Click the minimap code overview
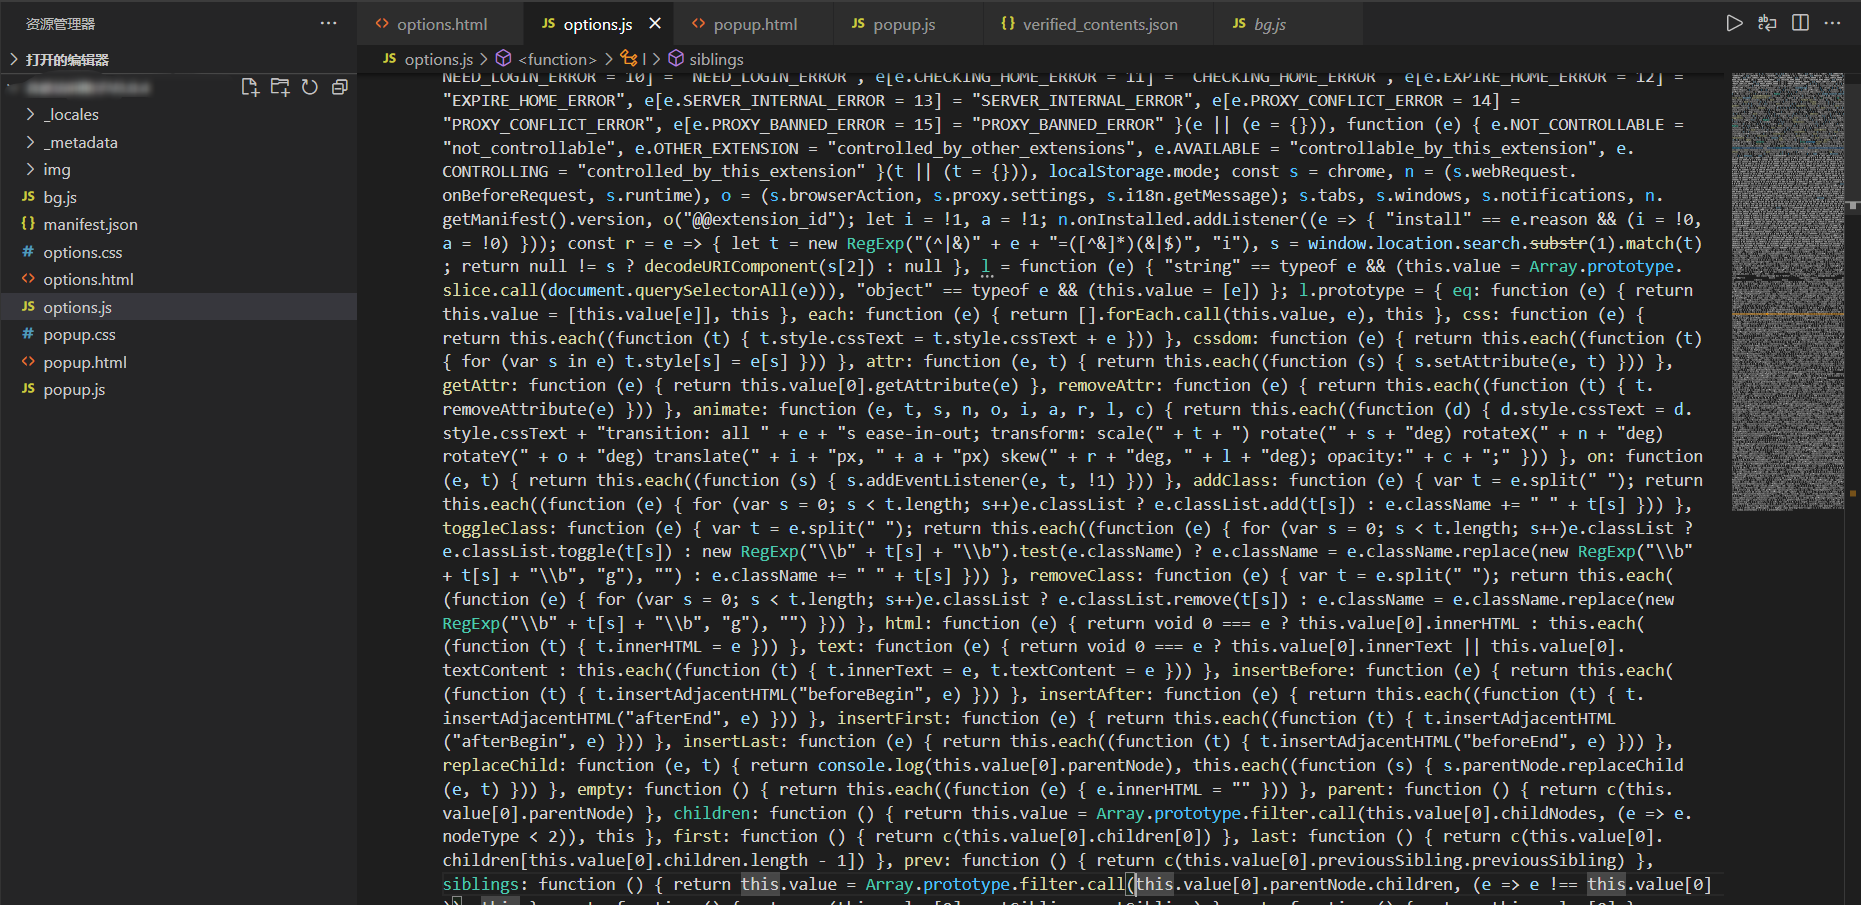This screenshot has height=905, width=1861. (1788, 292)
